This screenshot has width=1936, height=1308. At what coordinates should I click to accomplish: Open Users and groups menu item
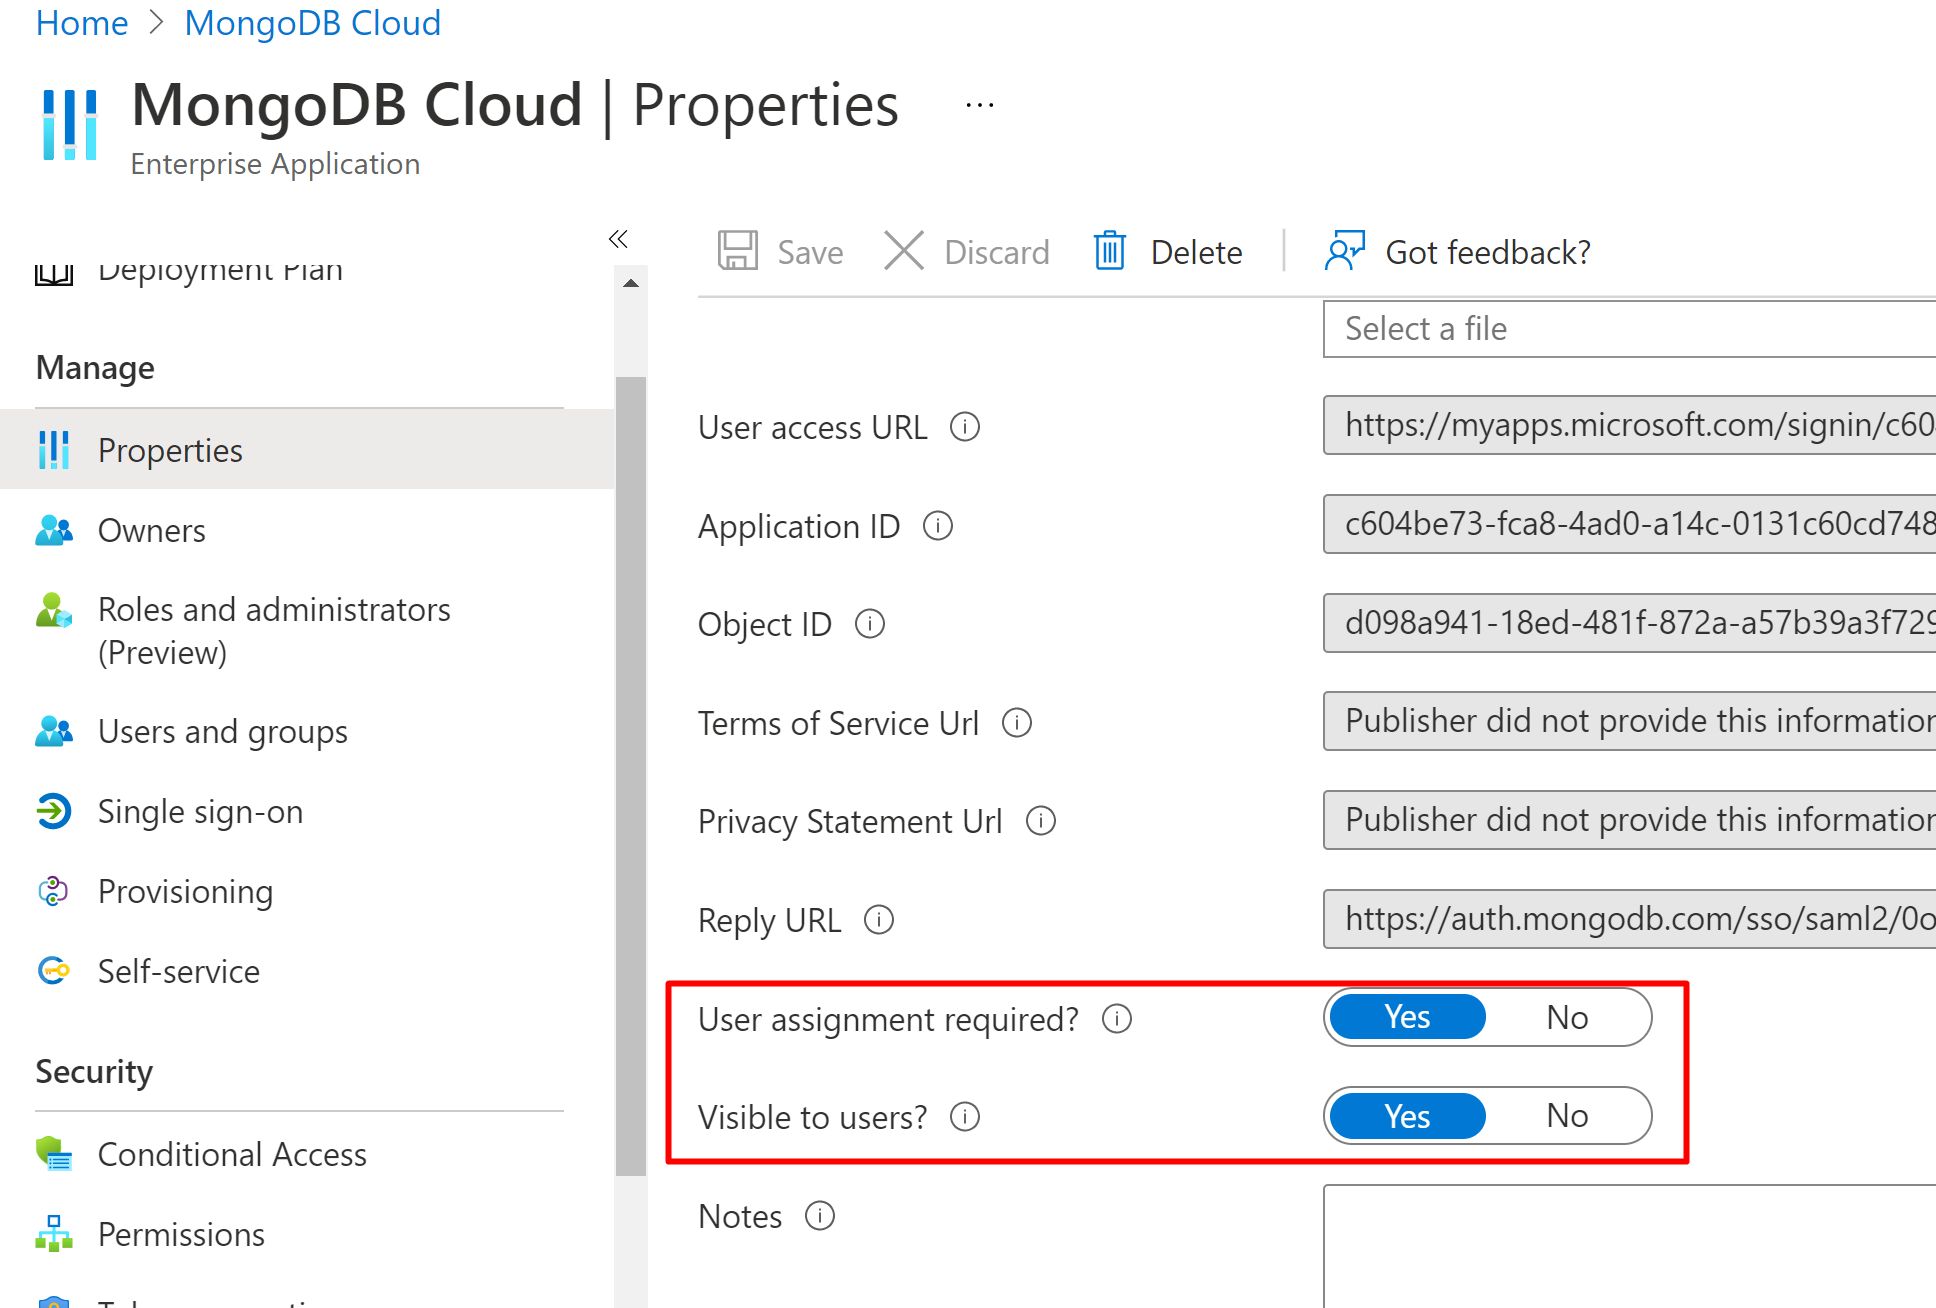coord(222,732)
